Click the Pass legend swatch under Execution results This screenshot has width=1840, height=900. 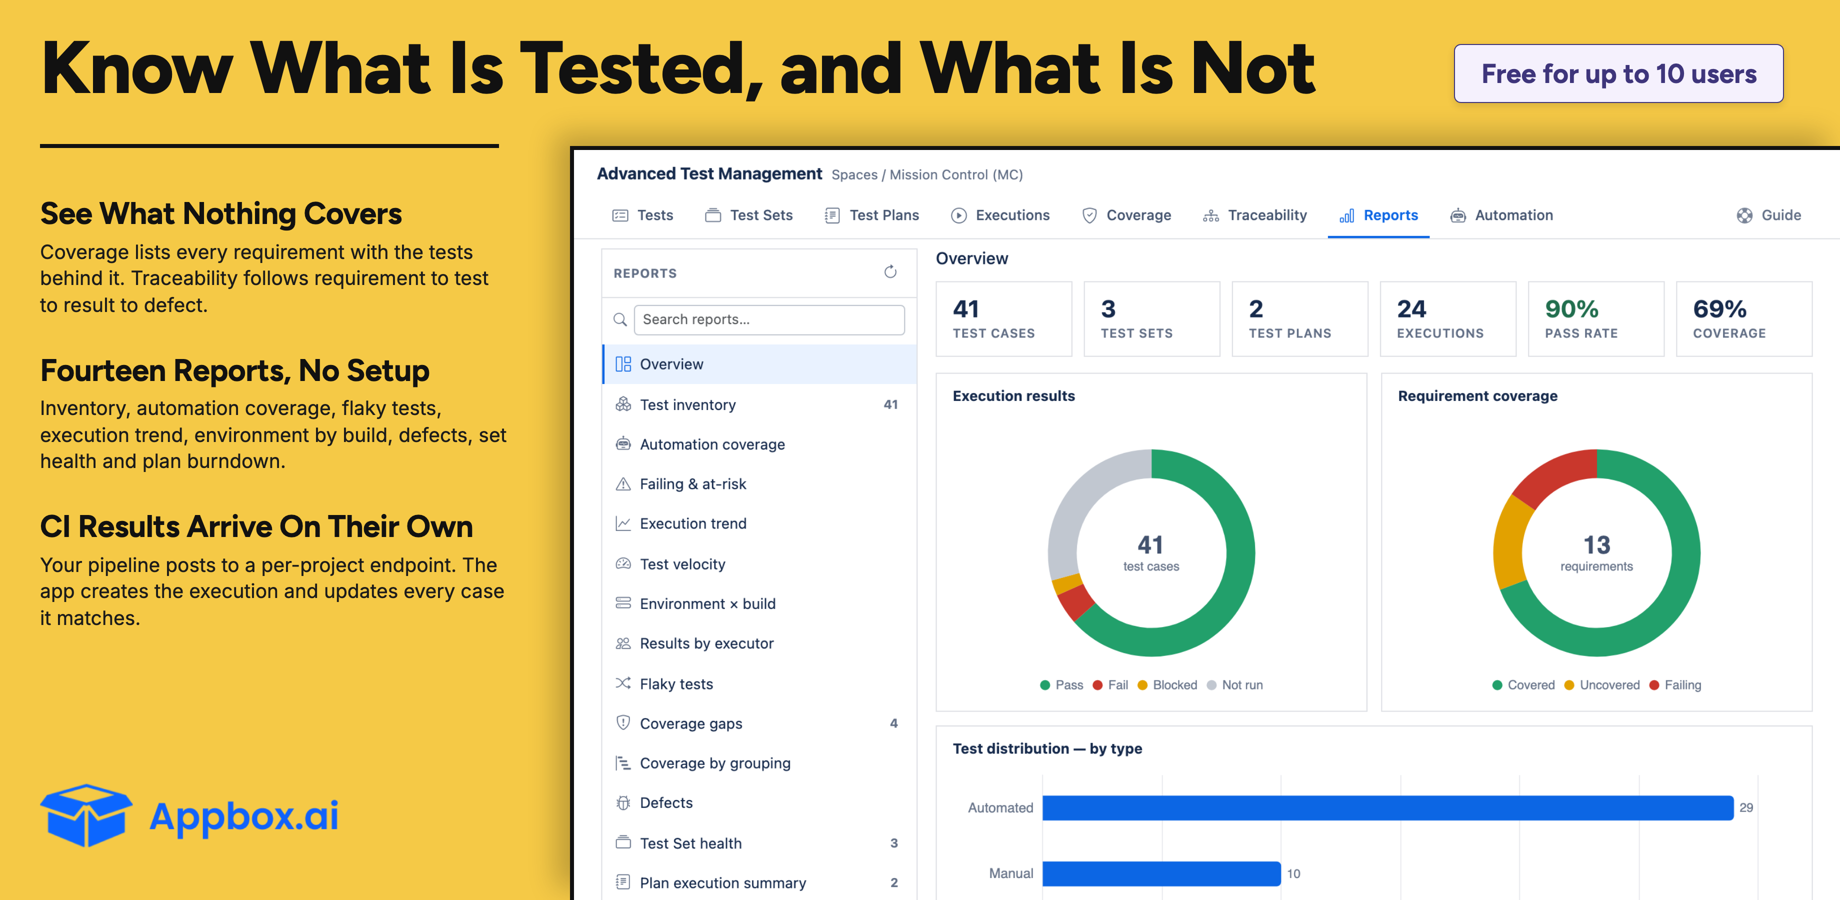[1045, 685]
